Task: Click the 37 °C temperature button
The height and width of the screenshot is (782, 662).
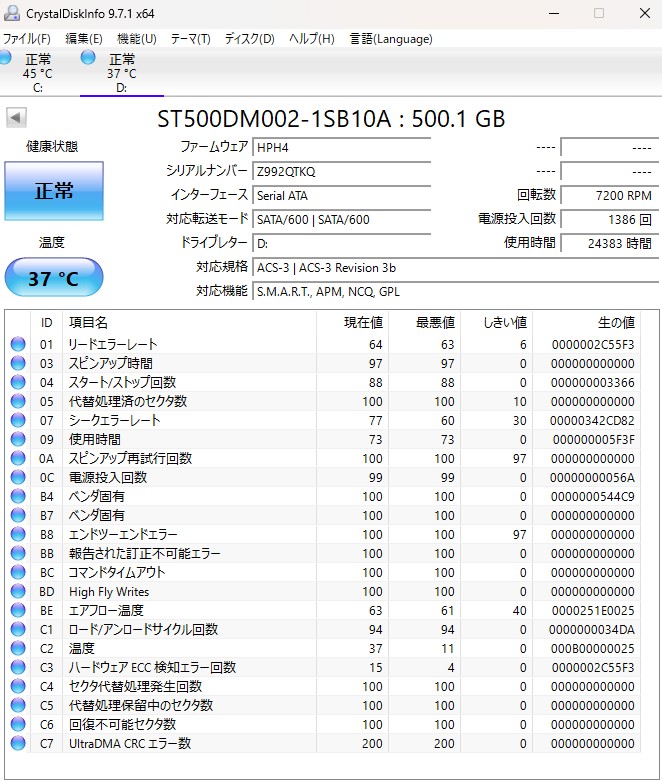Action: coord(54,277)
